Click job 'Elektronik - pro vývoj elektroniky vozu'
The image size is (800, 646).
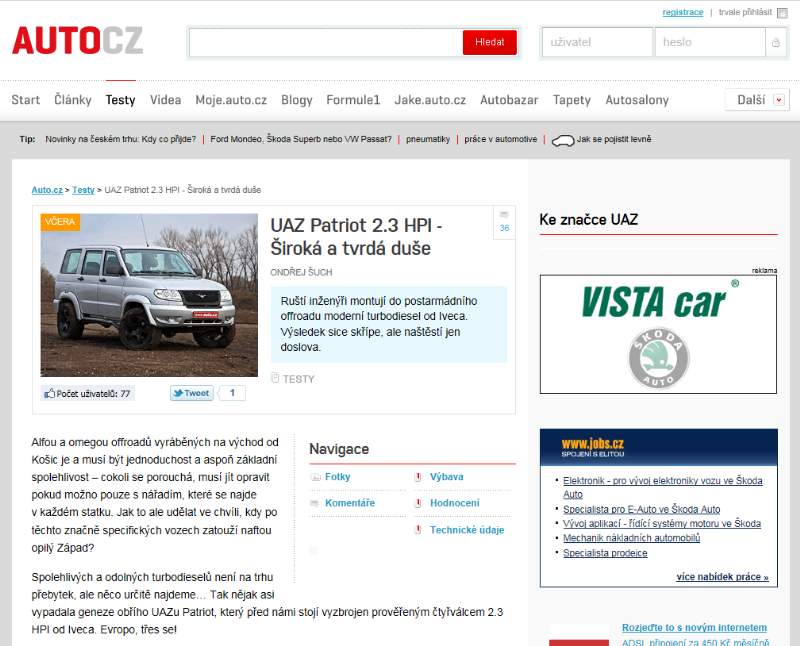click(x=663, y=487)
